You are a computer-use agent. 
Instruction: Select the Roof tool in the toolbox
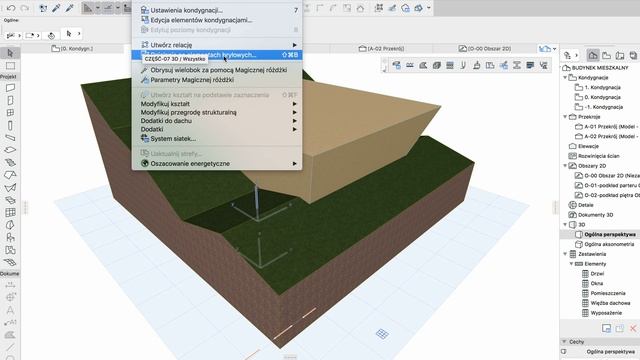coord(10,175)
